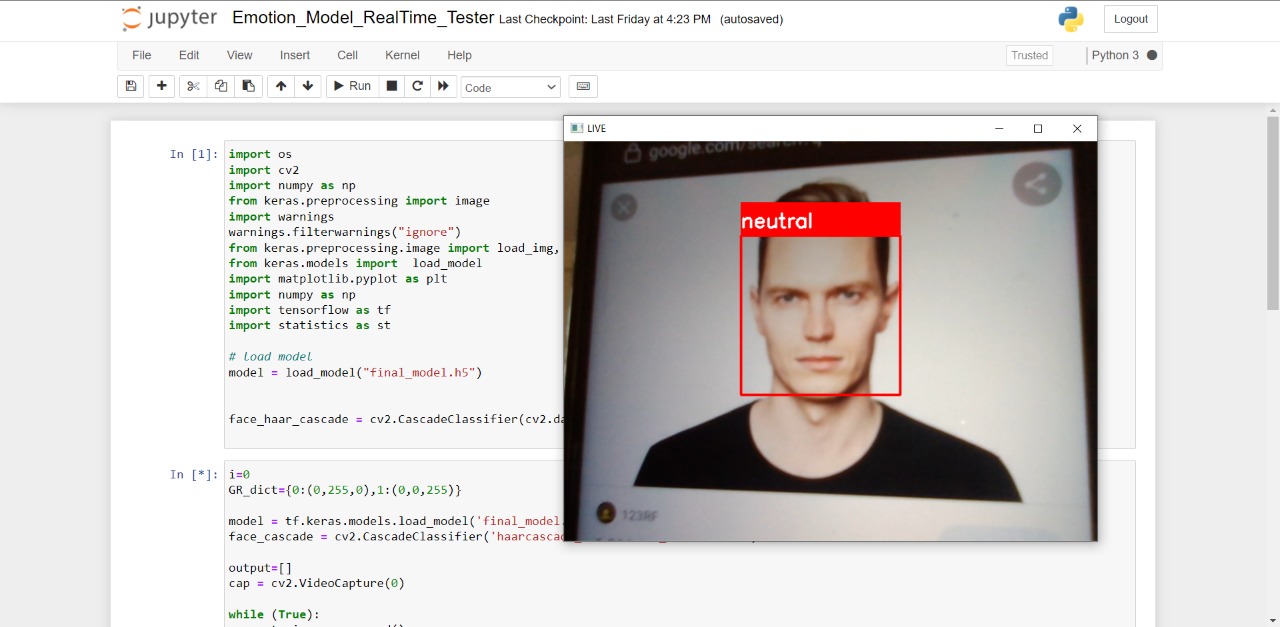The width and height of the screenshot is (1280, 627).
Task: Click the page vertical scrollbar thumb
Action: point(1272,213)
